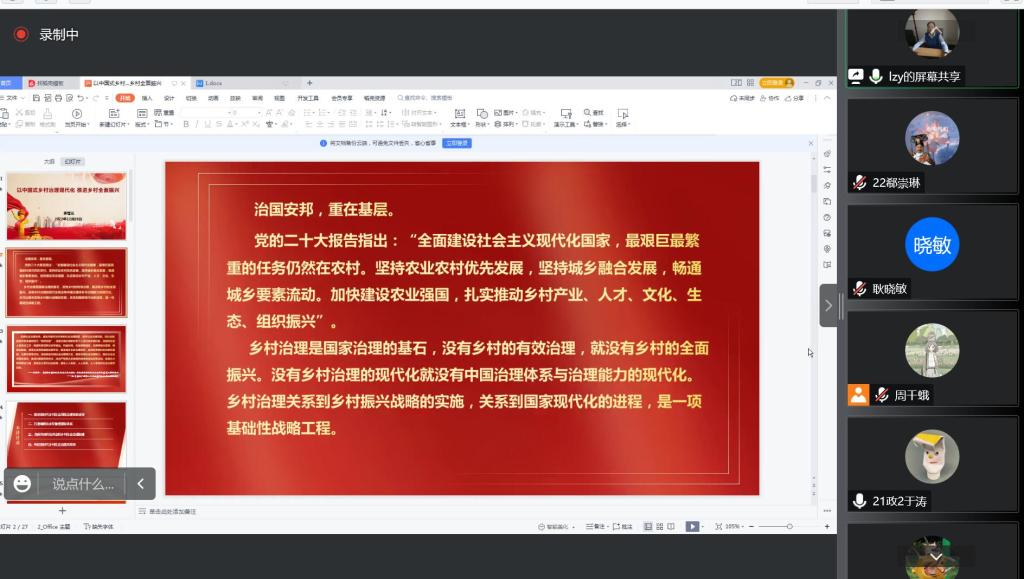Start slideshow from current slide icon
1024x579 pixels.
77,114
